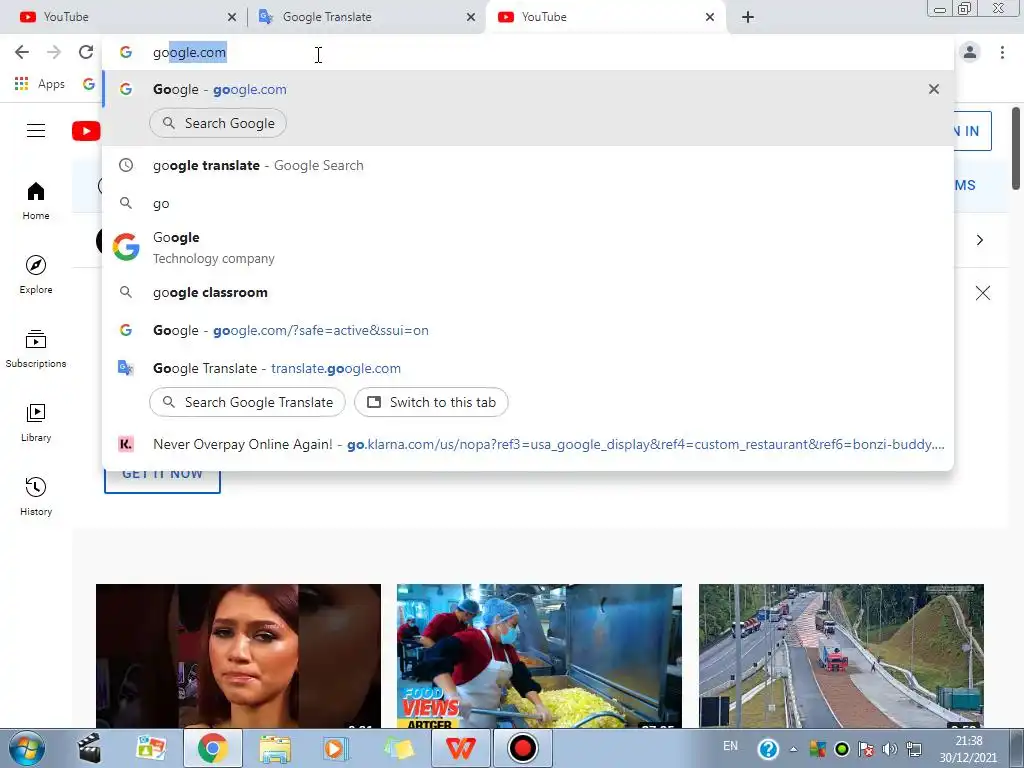The image size is (1024, 768).
Task: Open the Never Overpay Online Again klarna suggestion
Action: (x=528, y=444)
